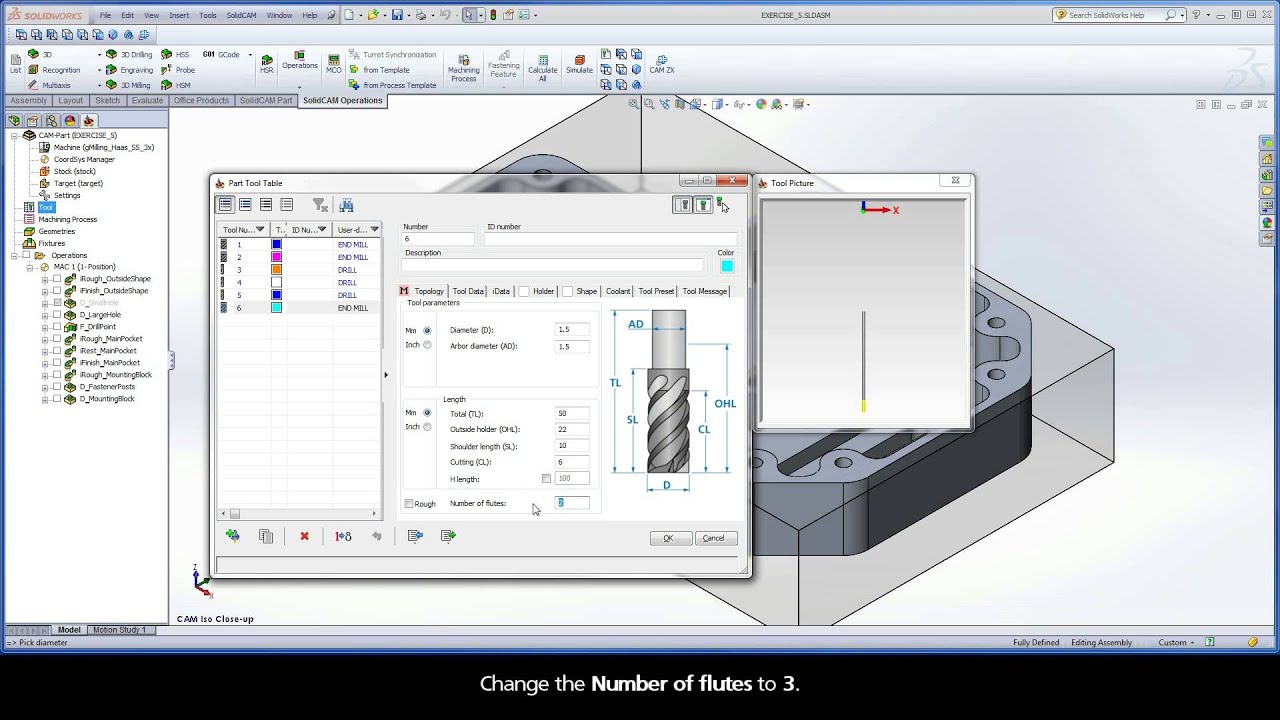The height and width of the screenshot is (720, 1280).
Task: Click the Machining Process ribbon icon
Action: (463, 68)
